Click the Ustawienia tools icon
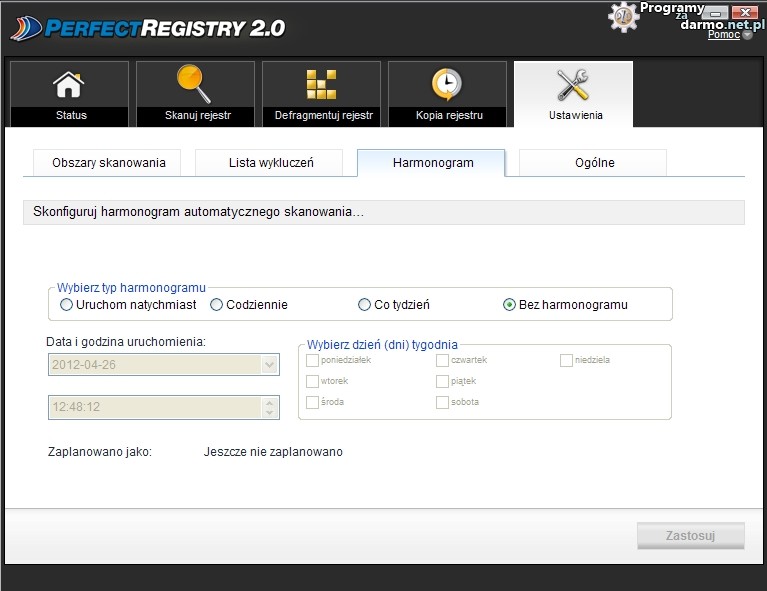Screen dimensions: 767x591 coord(574,85)
